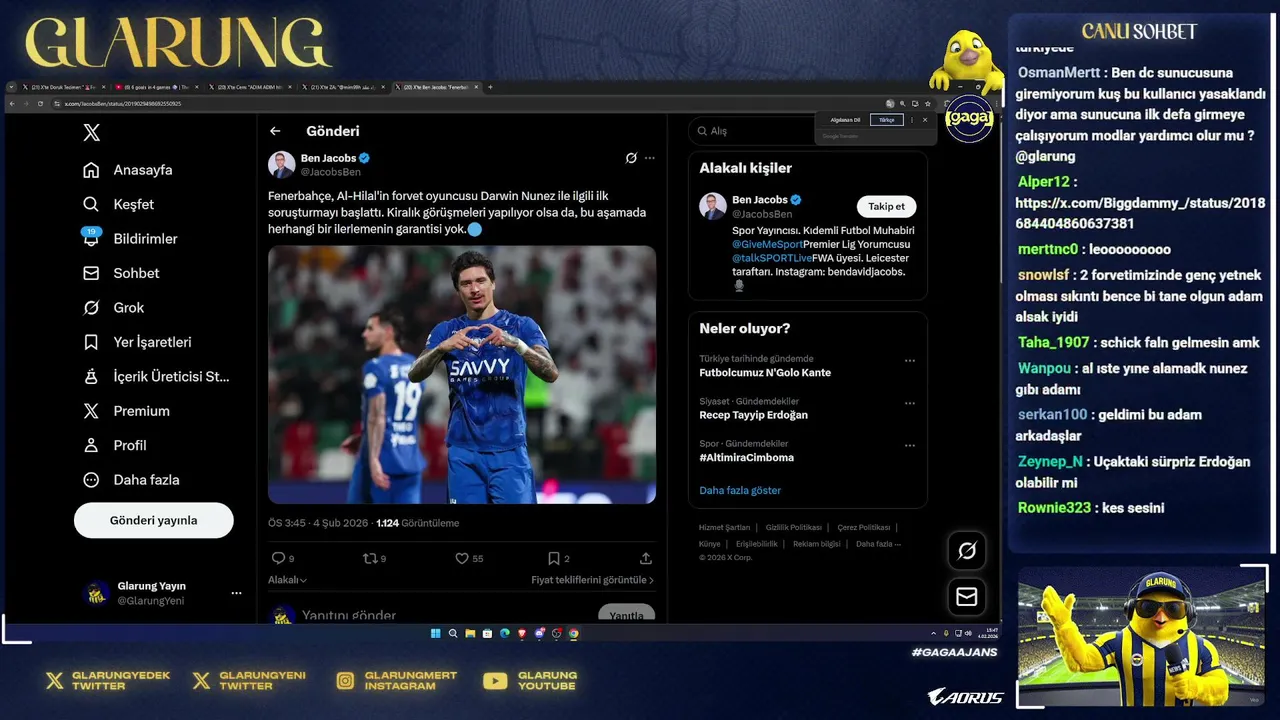Follow Ben Jacobs with Takip et
The width and height of the screenshot is (1280, 720).
886,206
